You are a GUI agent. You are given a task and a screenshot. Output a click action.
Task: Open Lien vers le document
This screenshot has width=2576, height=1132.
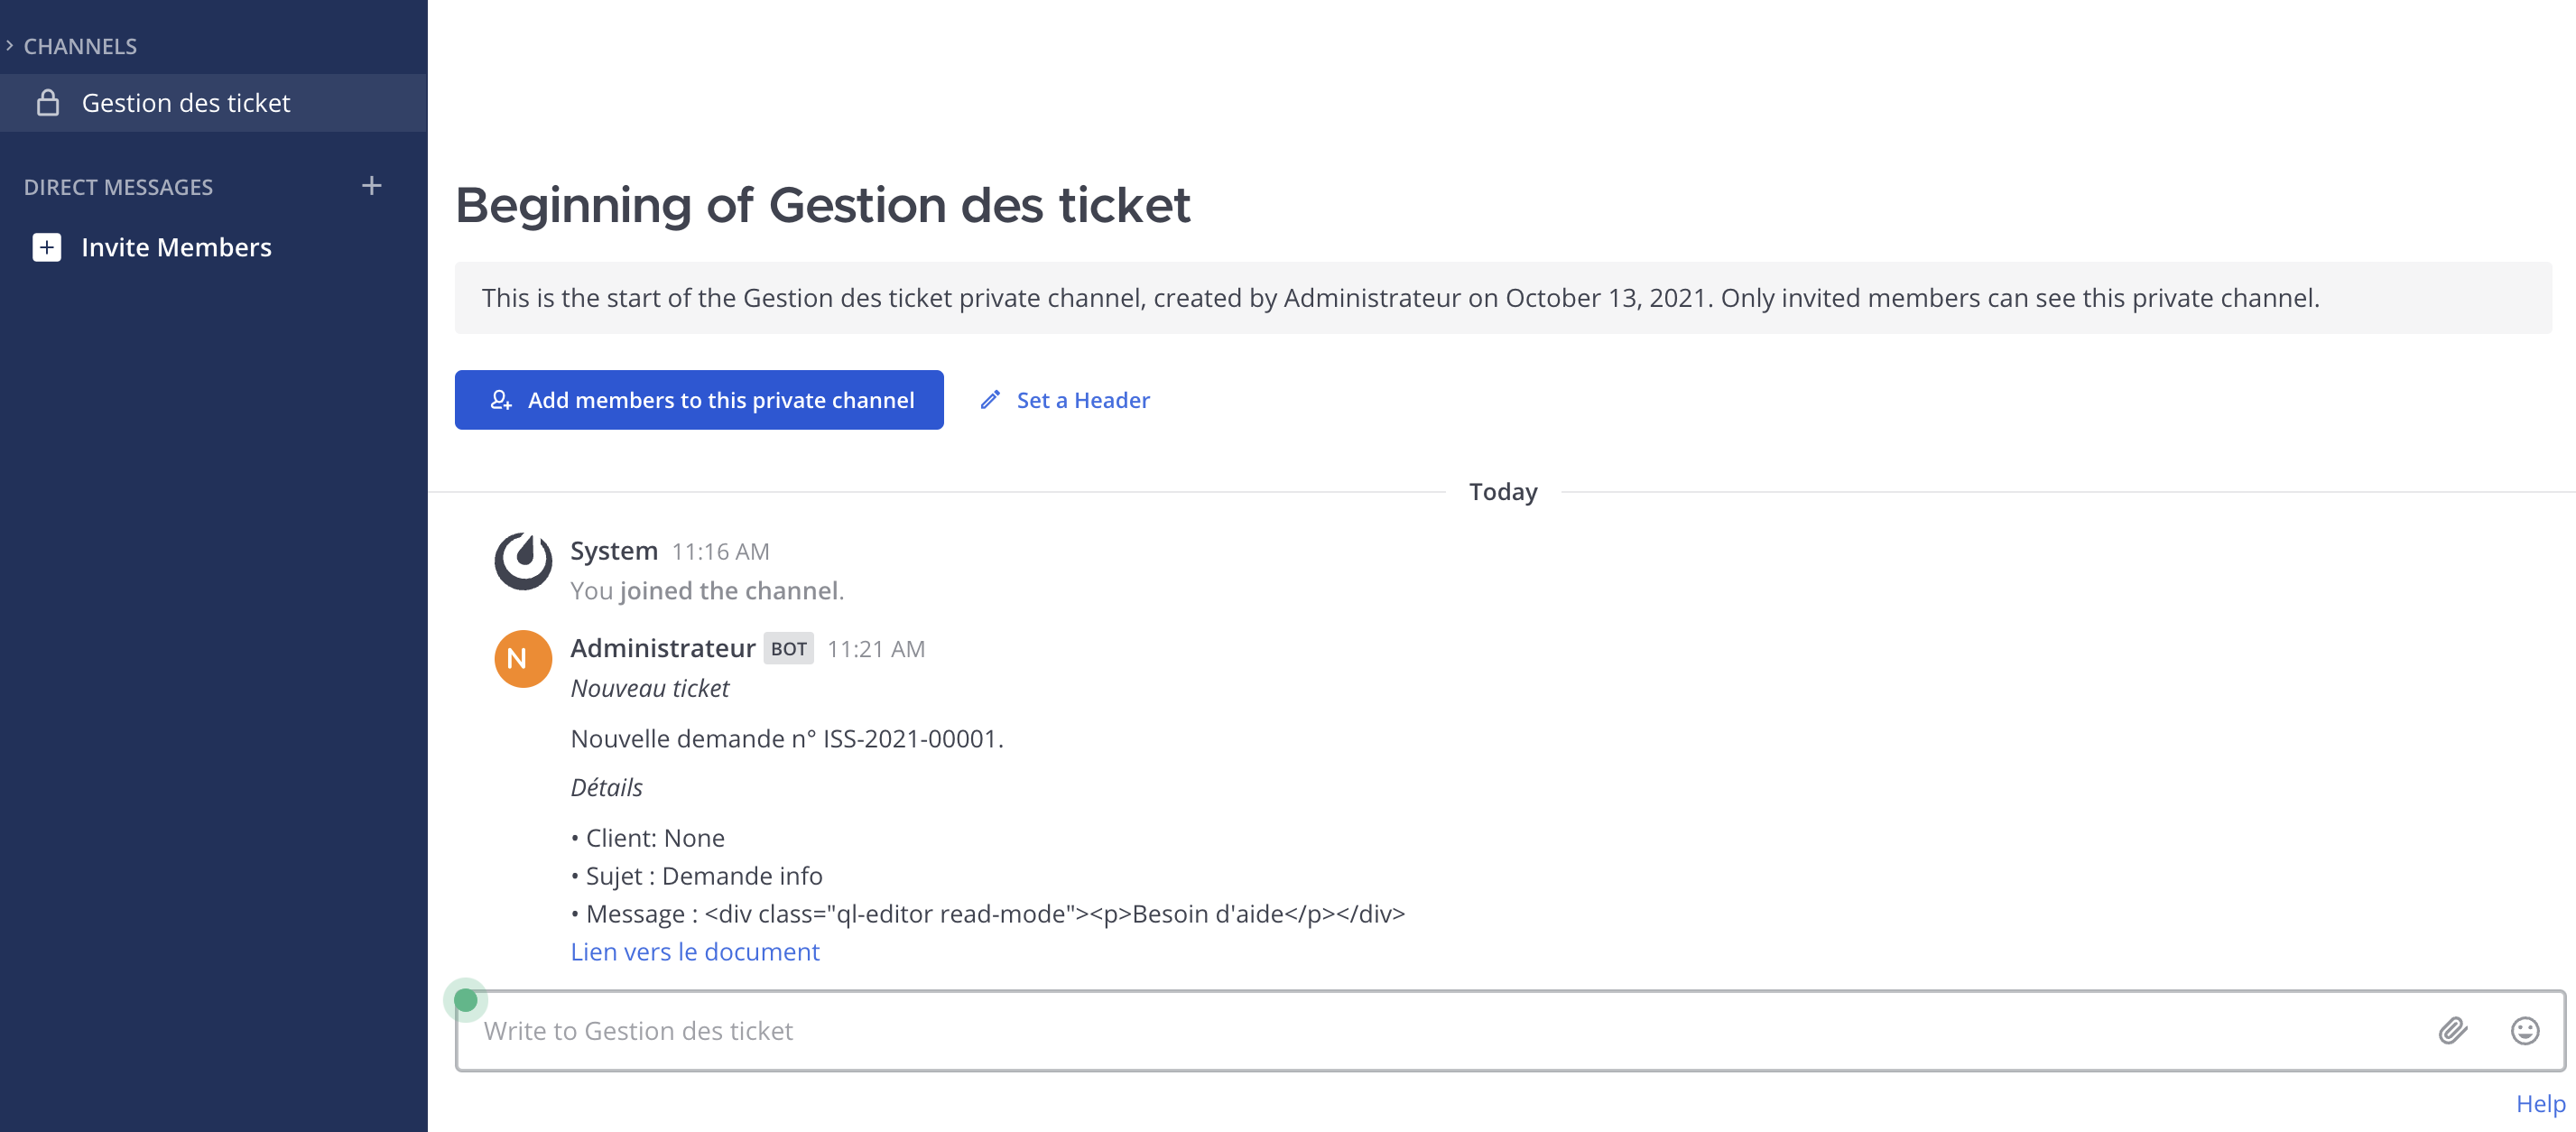coord(694,951)
